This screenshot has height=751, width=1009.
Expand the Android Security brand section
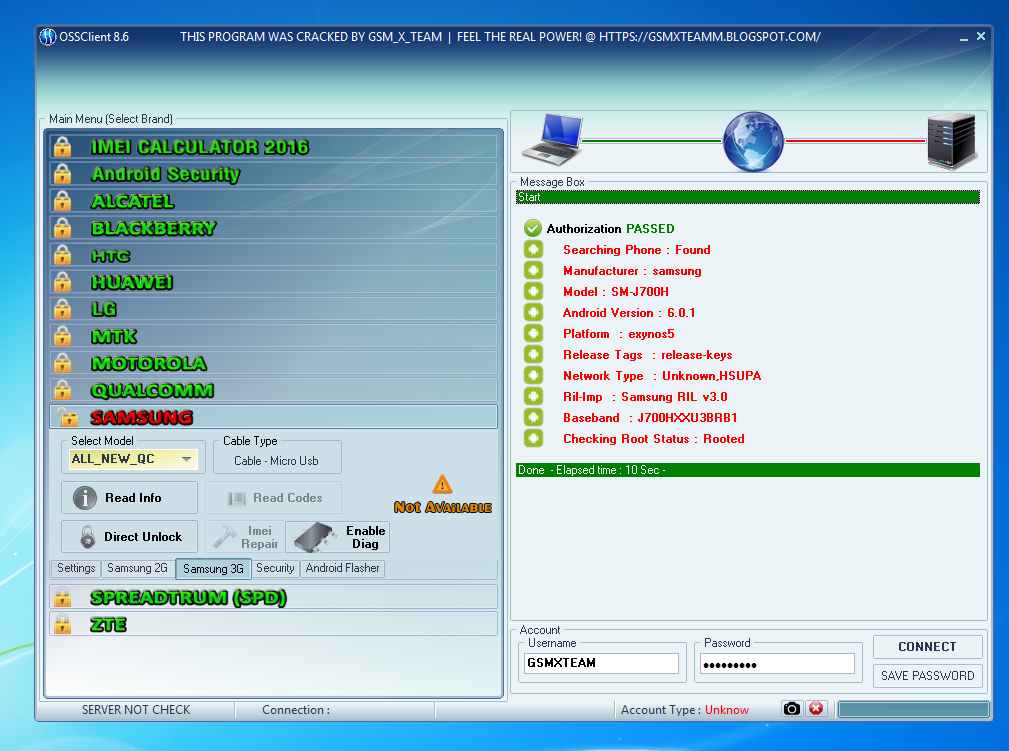[273, 174]
